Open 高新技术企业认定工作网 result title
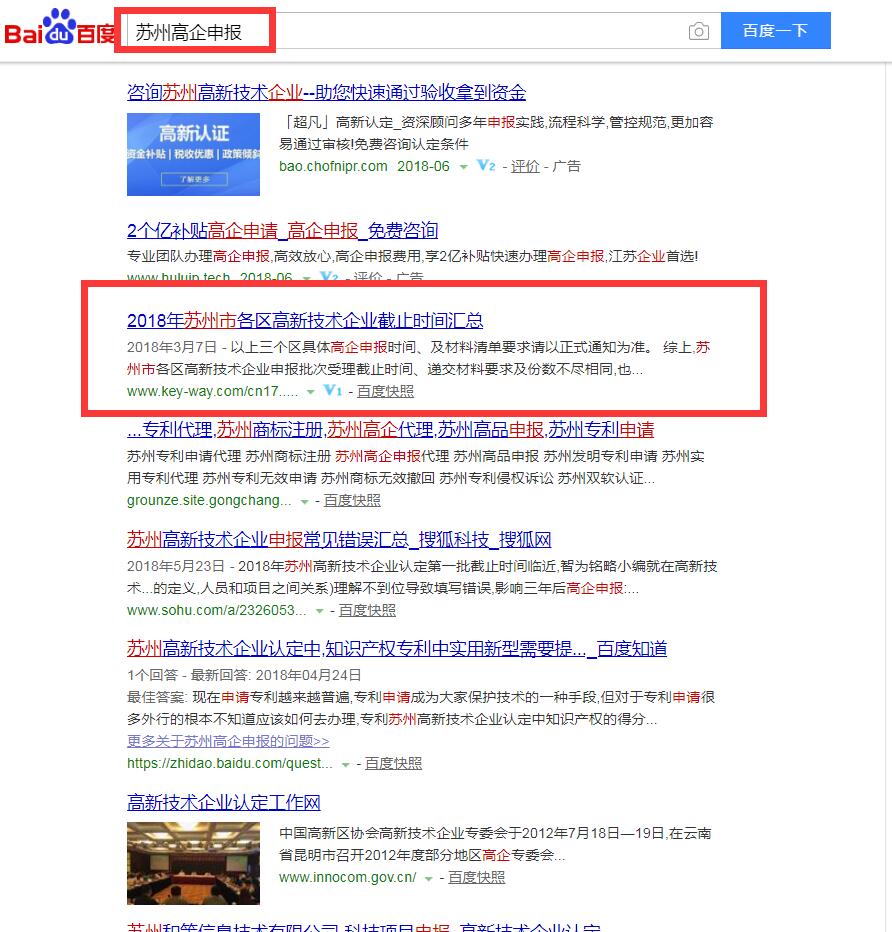Image resolution: width=892 pixels, height=932 pixels. click(224, 803)
